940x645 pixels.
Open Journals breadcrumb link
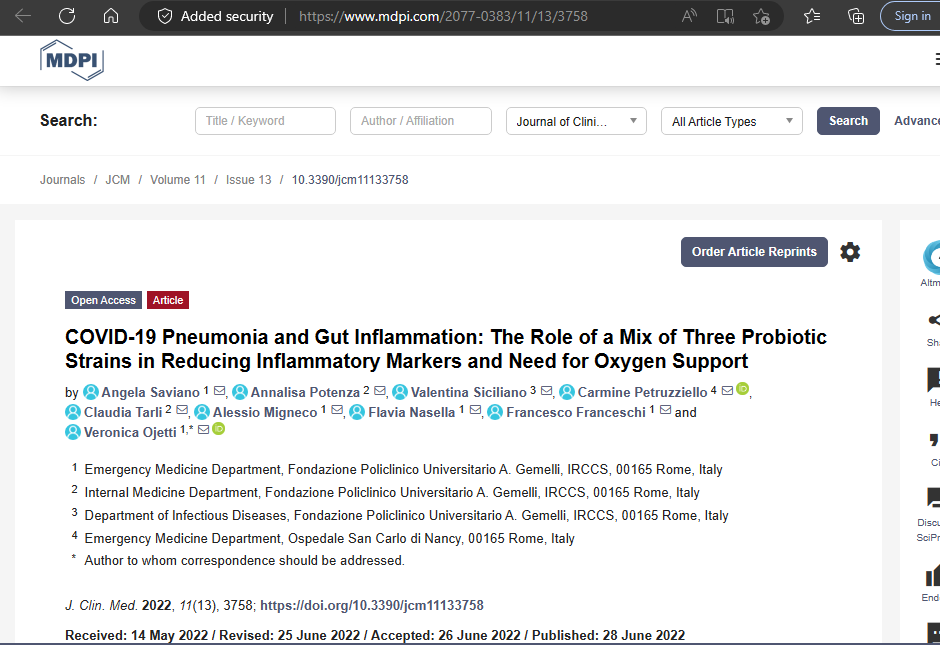(x=62, y=180)
